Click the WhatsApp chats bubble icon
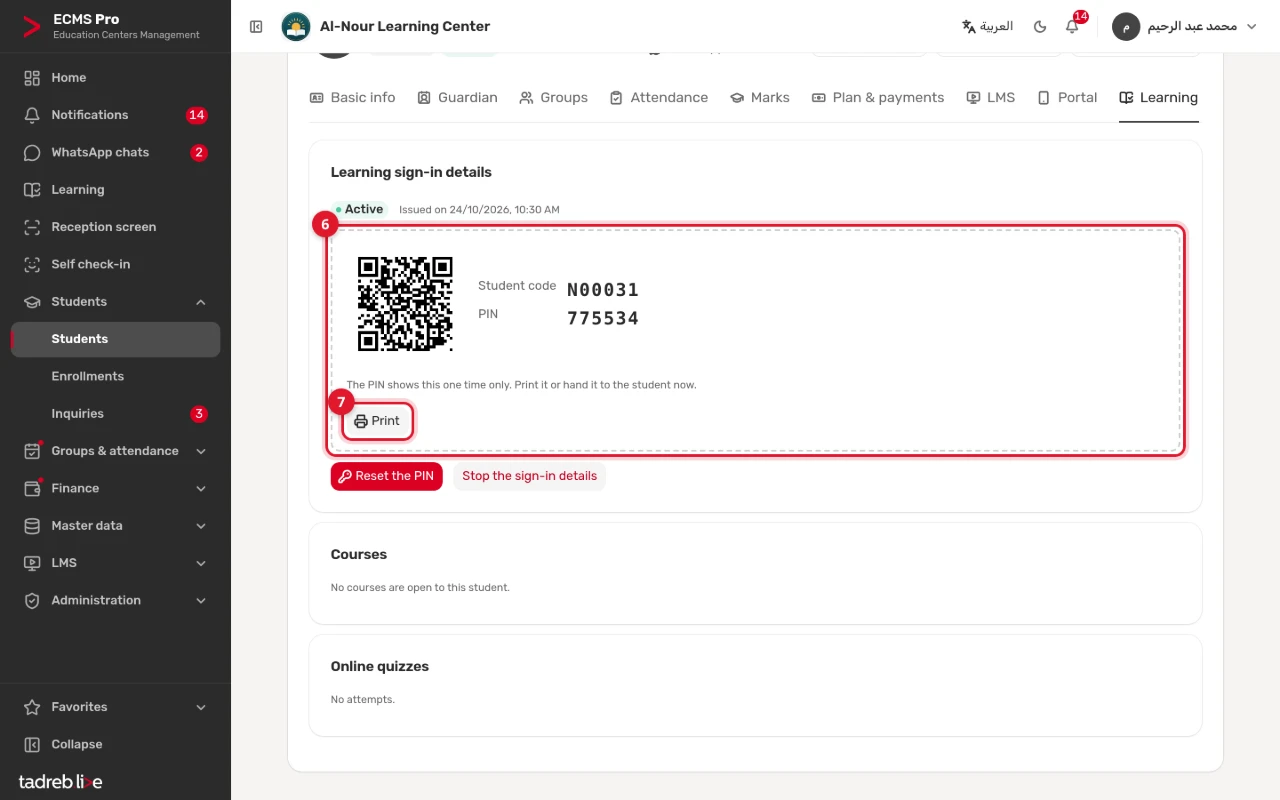 coord(32,153)
